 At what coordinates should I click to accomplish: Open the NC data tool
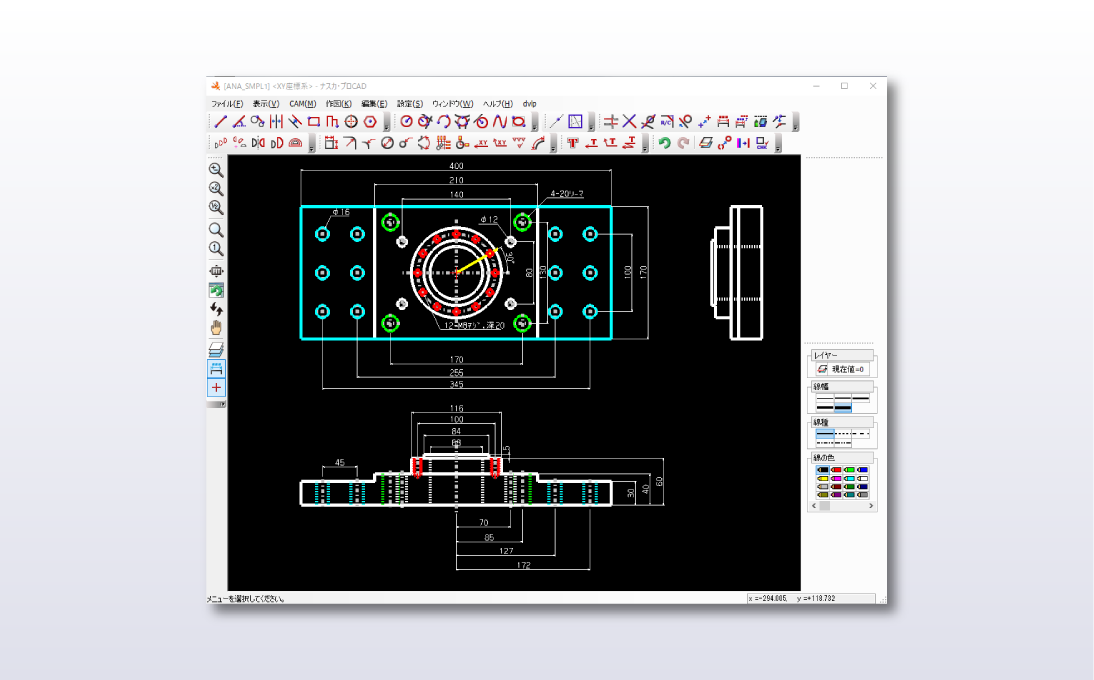click(x=667, y=121)
